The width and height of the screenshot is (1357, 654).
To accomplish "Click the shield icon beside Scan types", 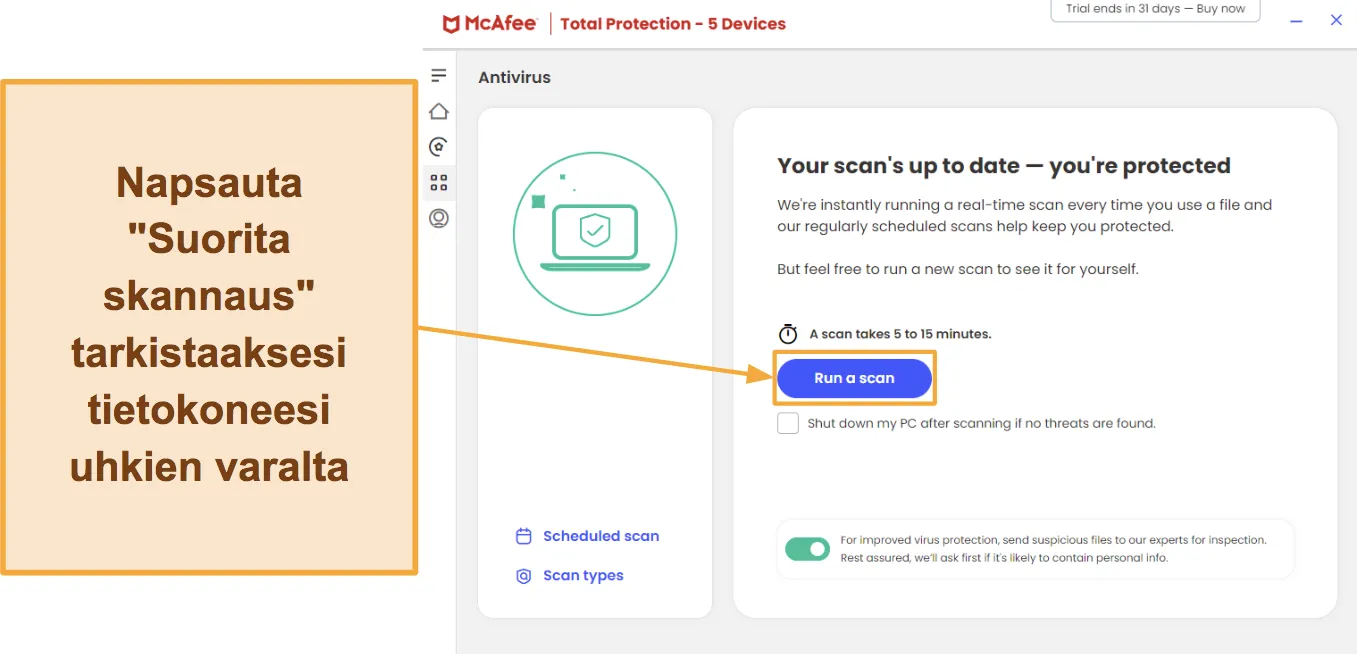I will tap(523, 576).
